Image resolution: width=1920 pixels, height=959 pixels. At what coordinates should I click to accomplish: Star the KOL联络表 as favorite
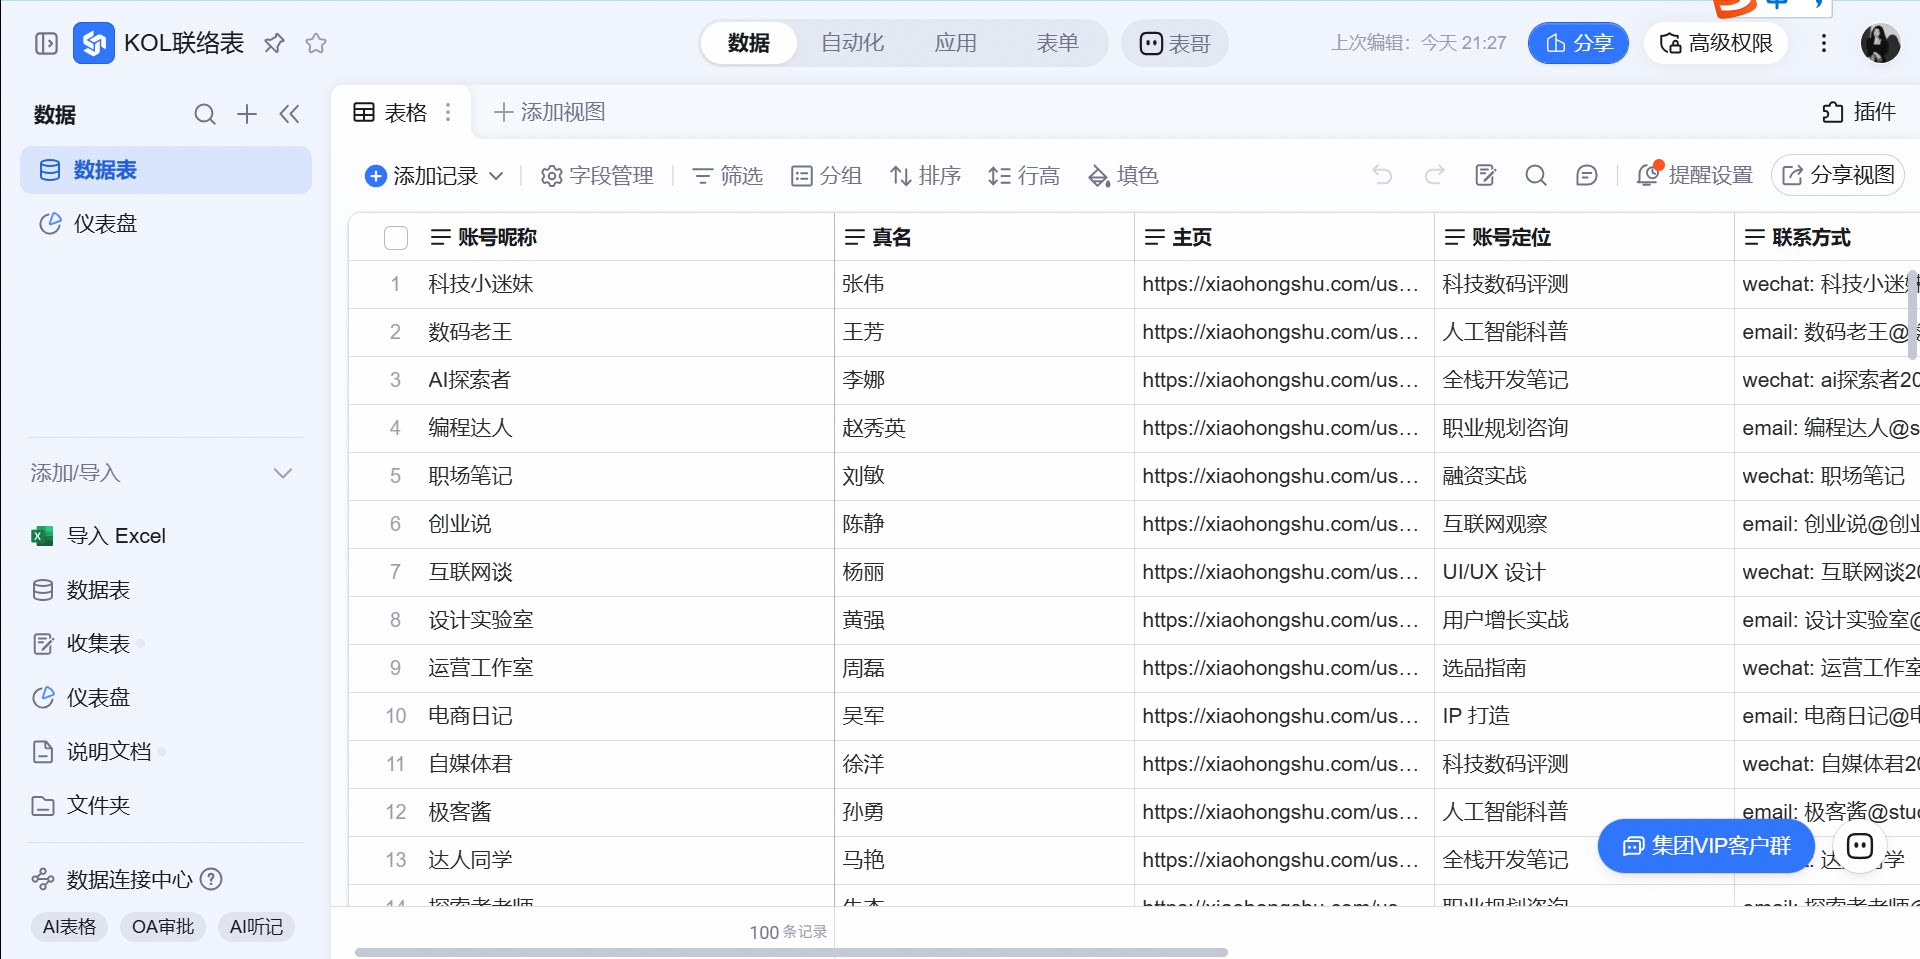[x=316, y=43]
